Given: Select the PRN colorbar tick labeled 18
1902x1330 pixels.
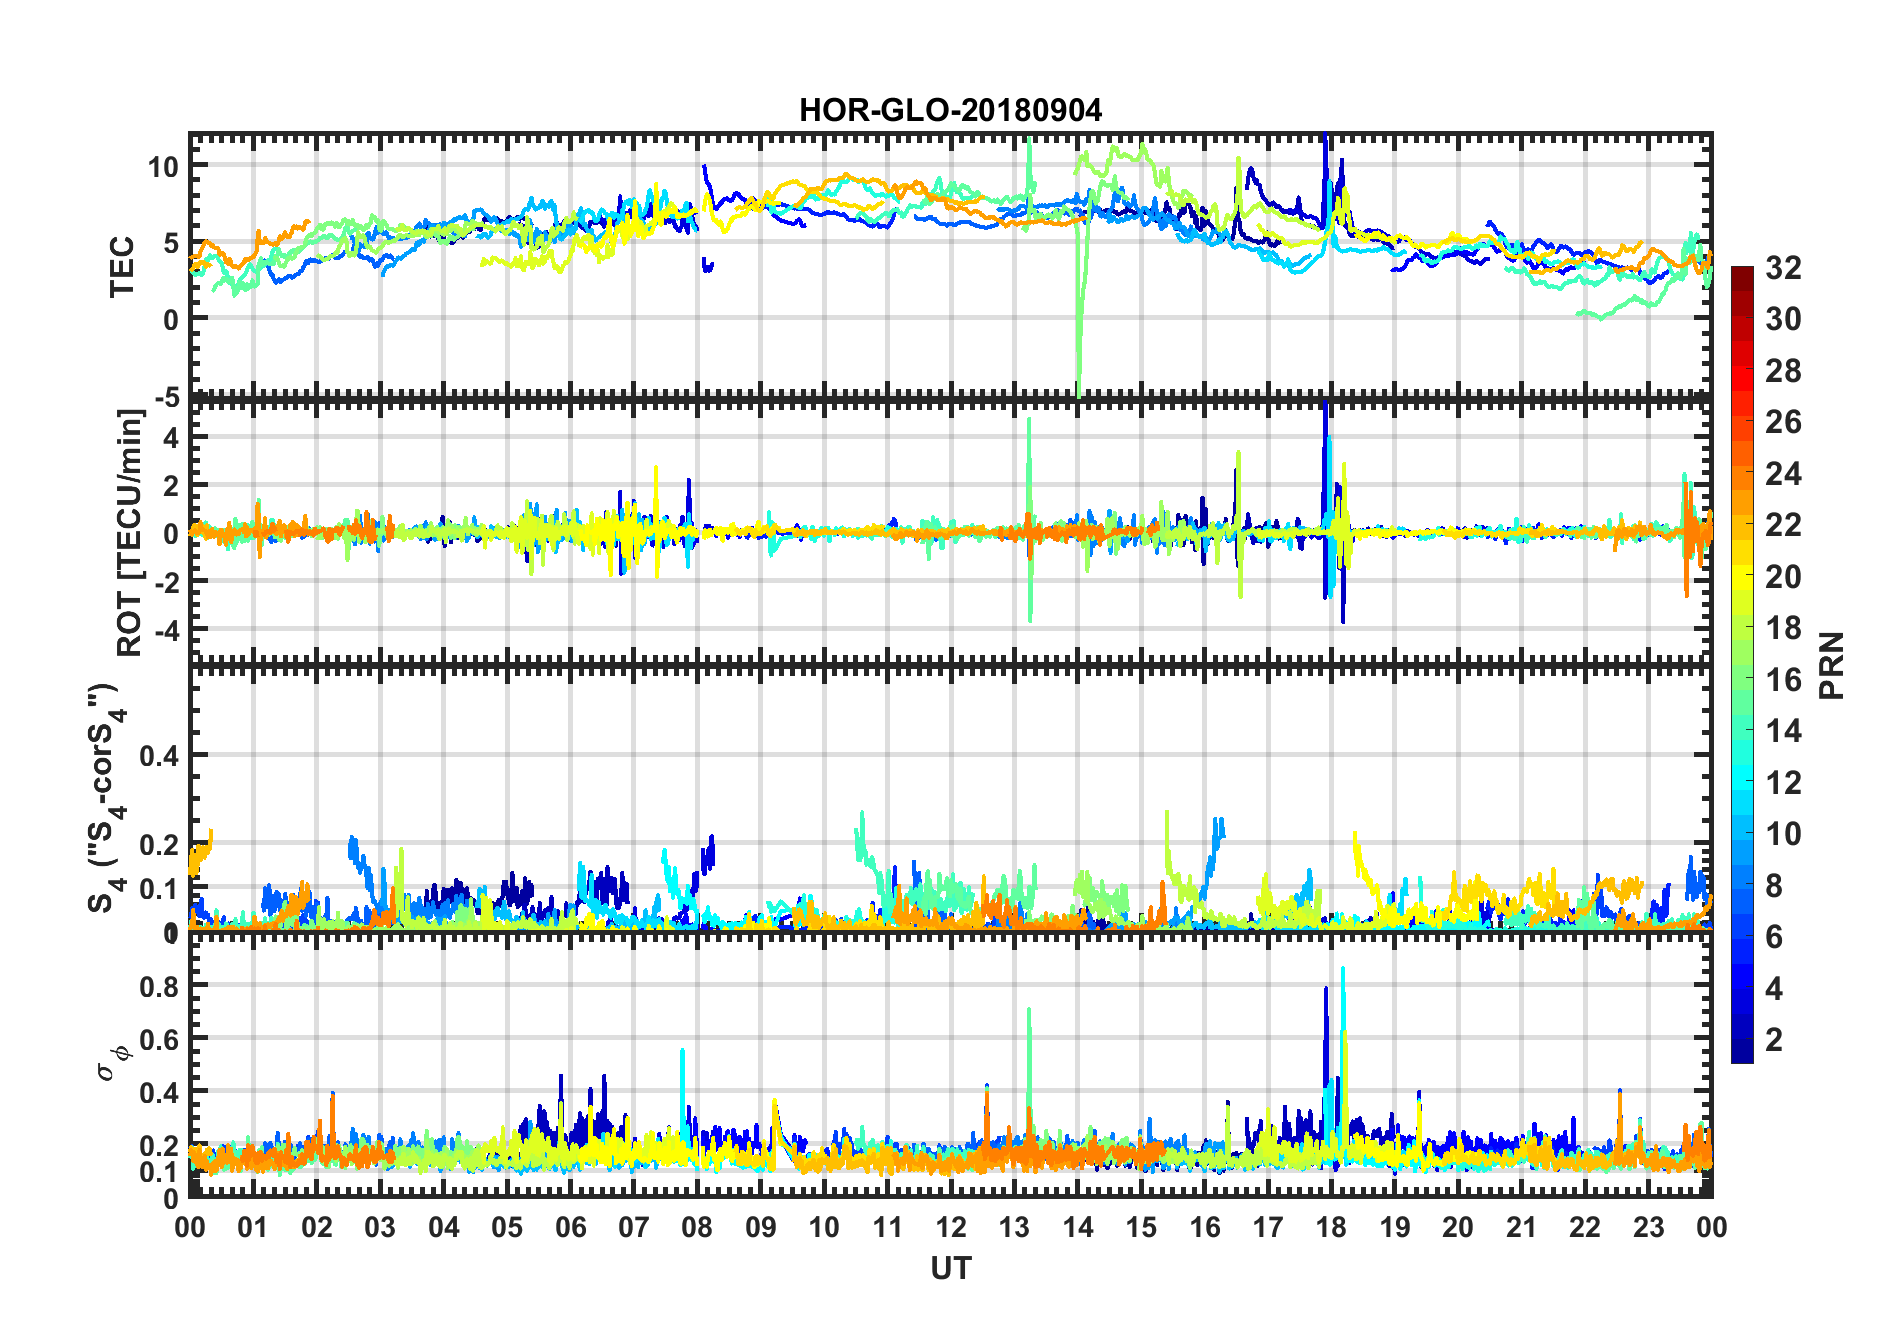Looking at the screenshot, I should coord(1784,628).
